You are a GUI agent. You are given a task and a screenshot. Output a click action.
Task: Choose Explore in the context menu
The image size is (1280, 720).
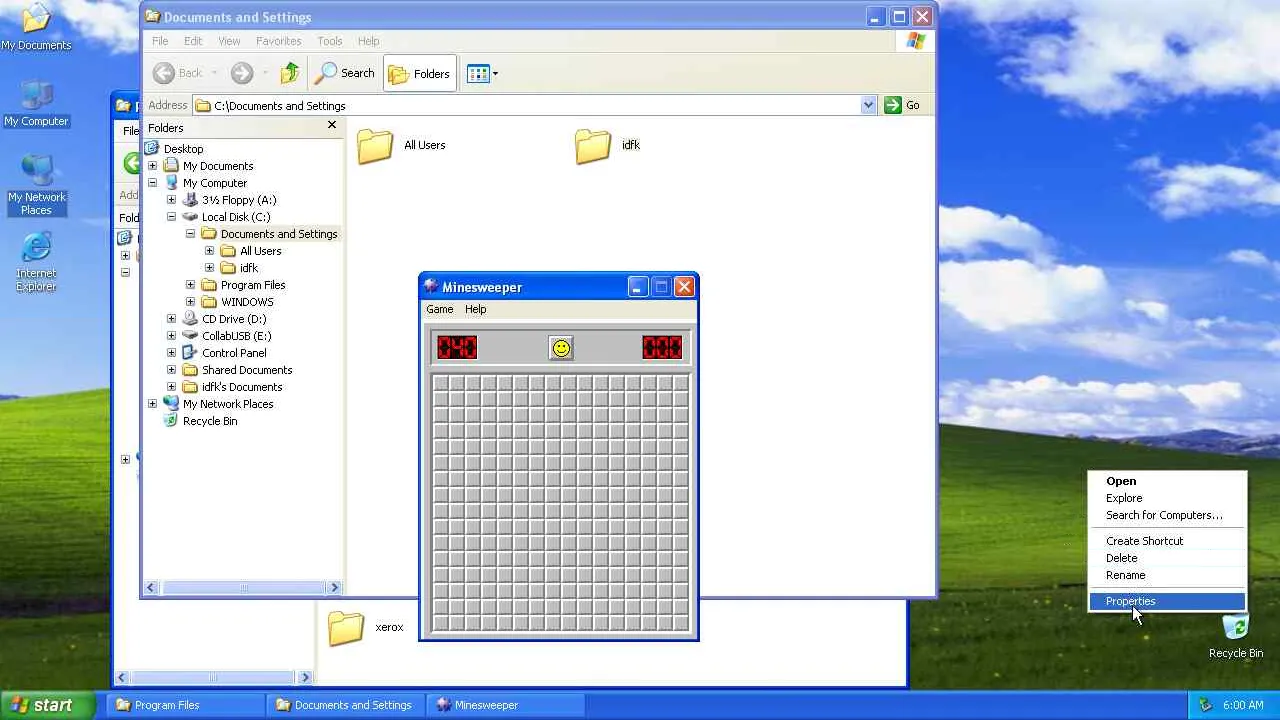click(x=1167, y=498)
